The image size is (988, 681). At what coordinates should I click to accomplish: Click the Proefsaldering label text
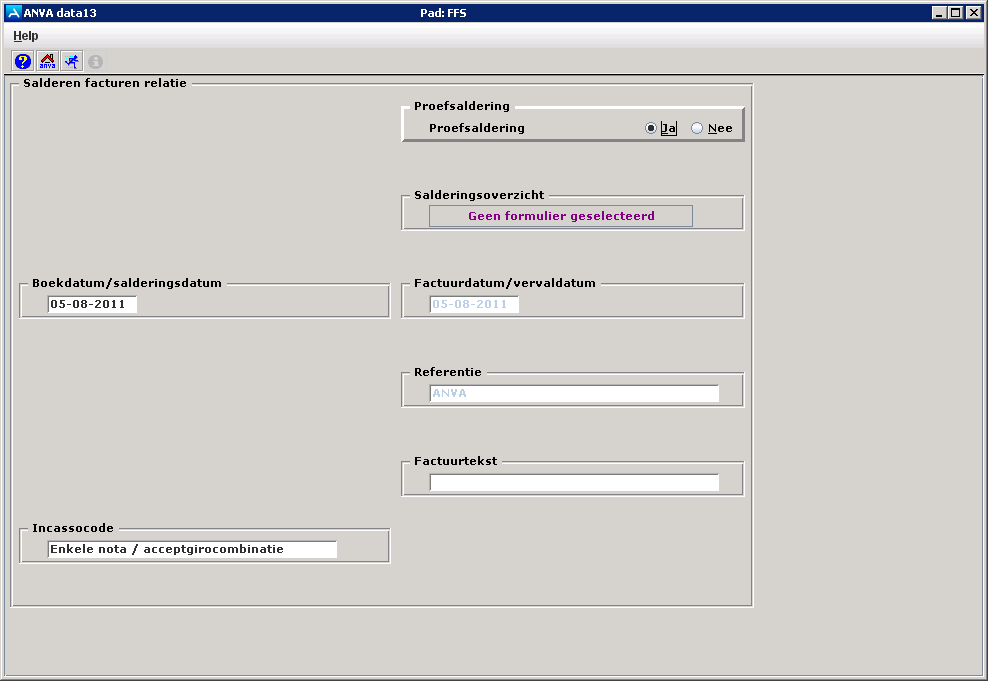click(476, 128)
